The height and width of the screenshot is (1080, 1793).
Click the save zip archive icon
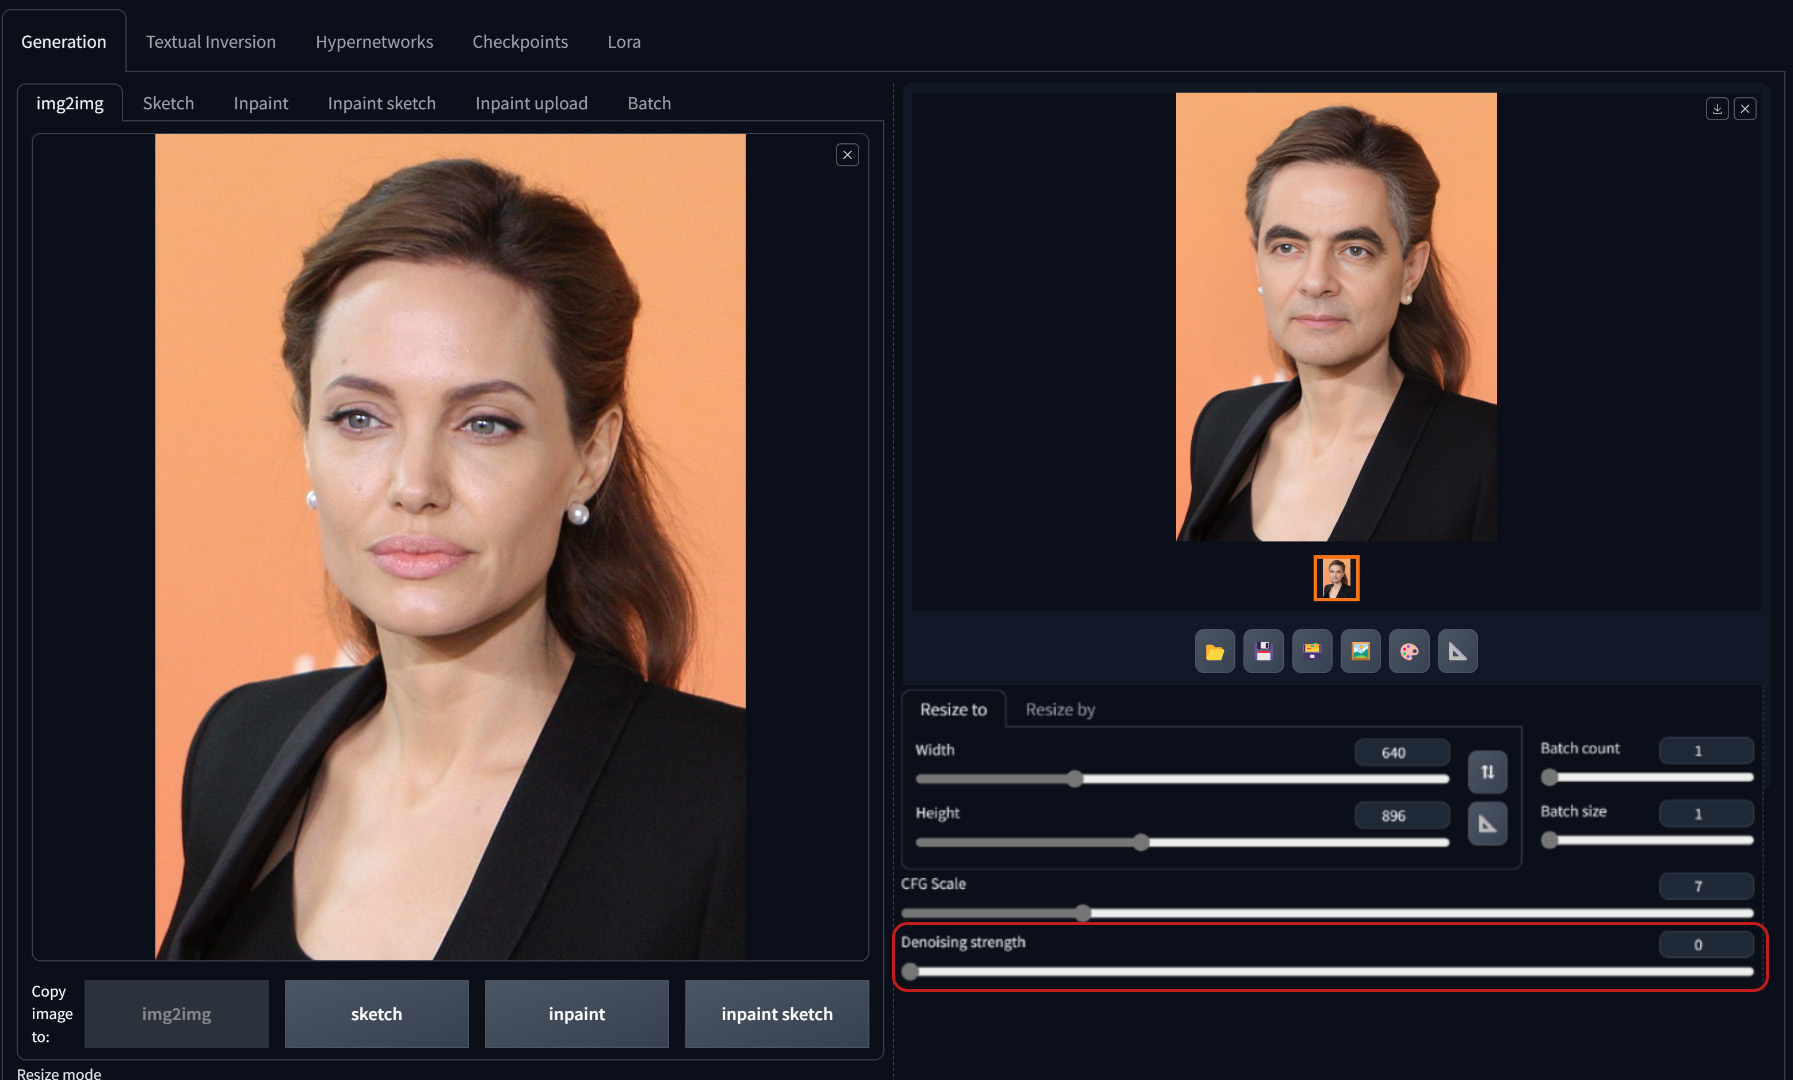[1312, 652]
